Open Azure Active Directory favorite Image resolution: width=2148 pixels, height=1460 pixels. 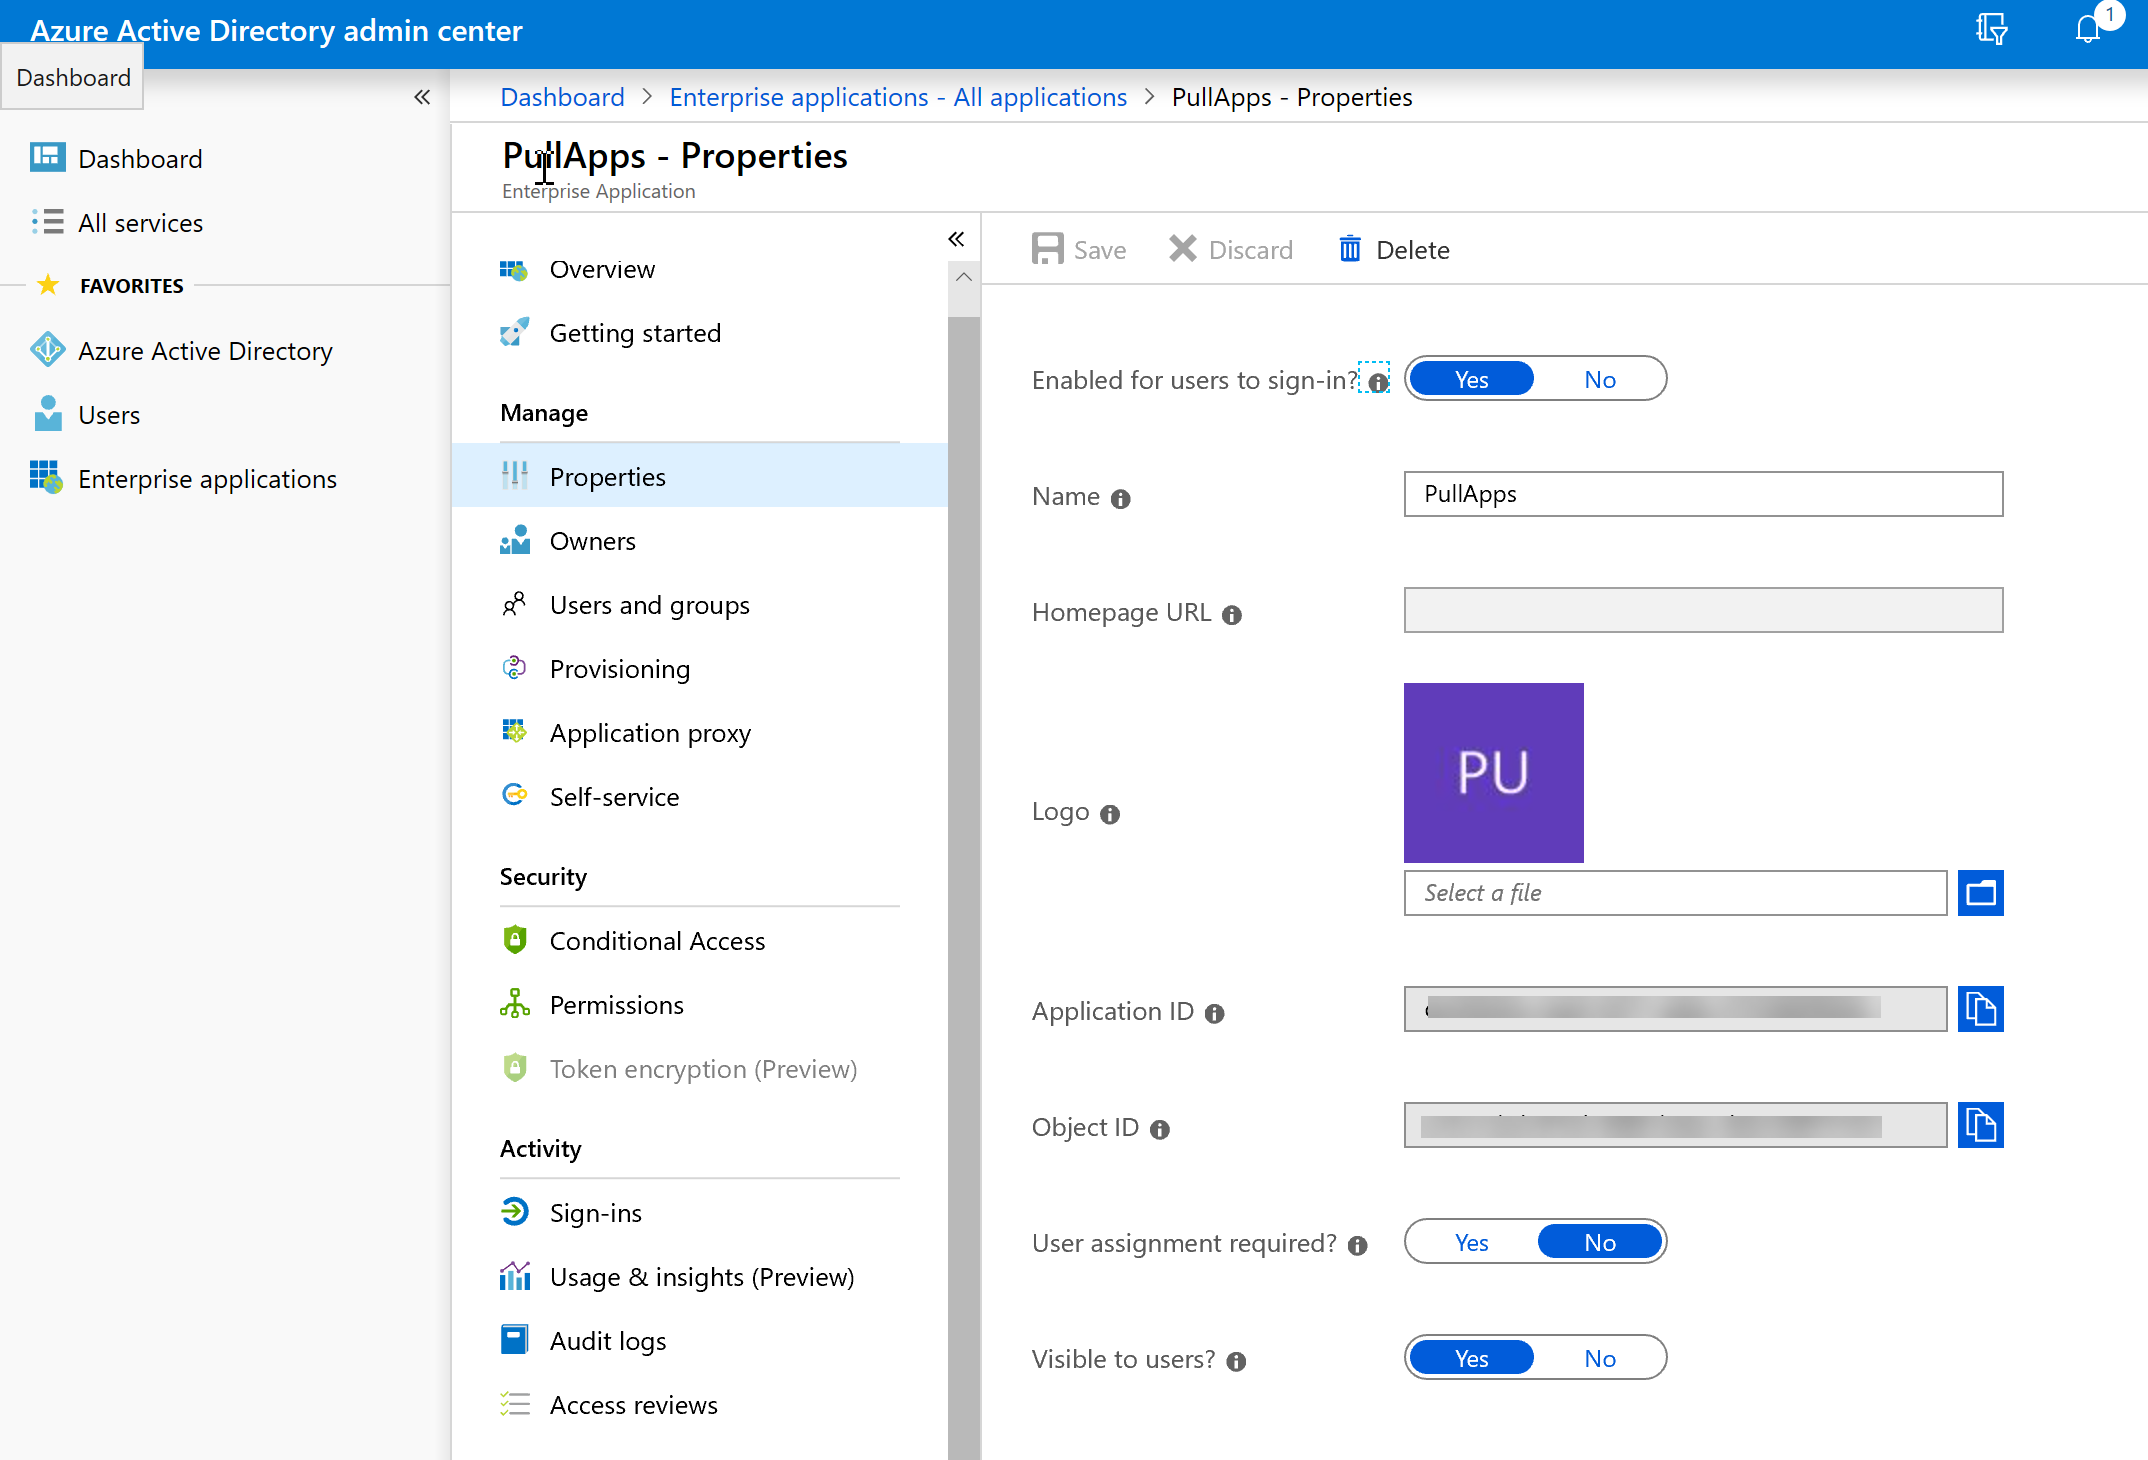(205, 350)
